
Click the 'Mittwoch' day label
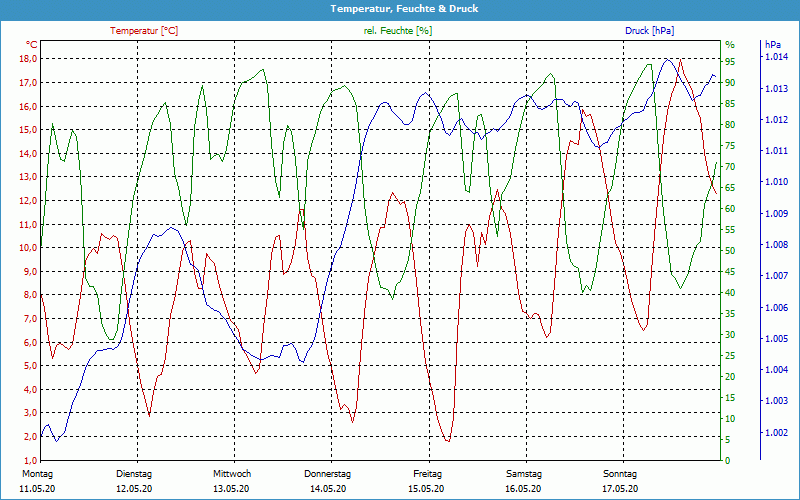pyautogui.click(x=232, y=474)
